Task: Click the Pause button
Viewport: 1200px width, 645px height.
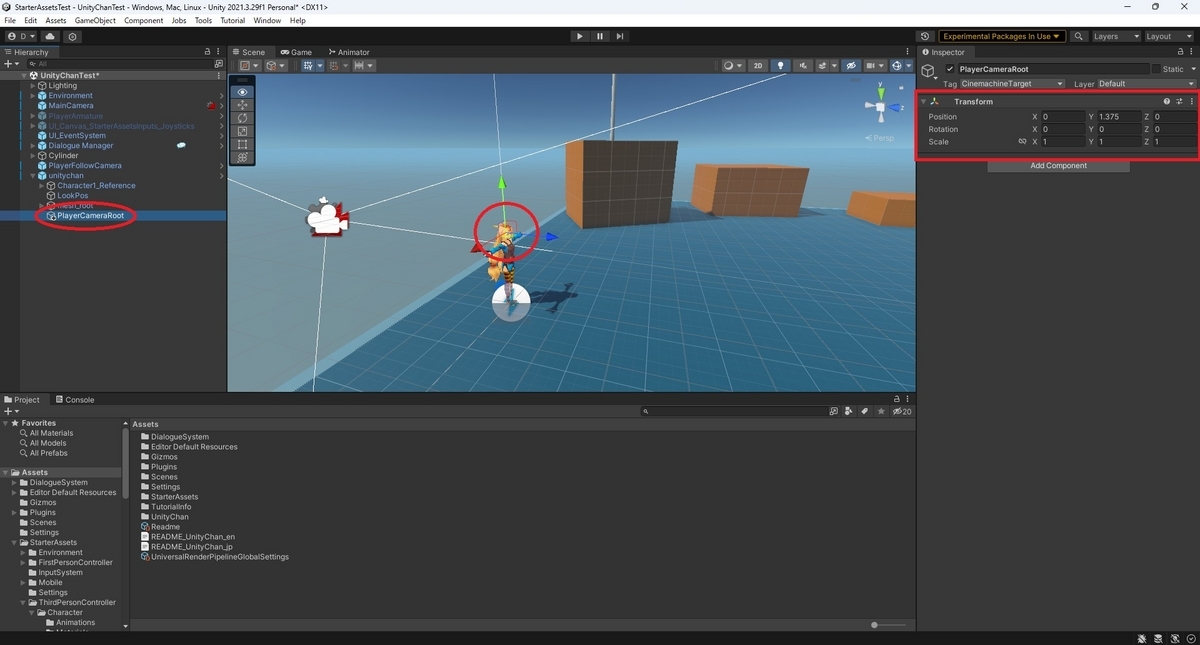Action: 600,36
